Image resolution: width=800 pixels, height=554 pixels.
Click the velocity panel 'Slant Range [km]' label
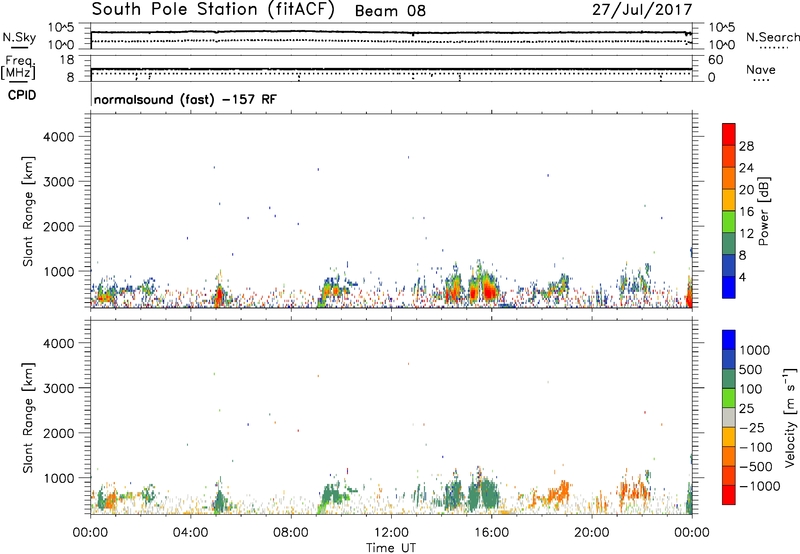pyautogui.click(x=28, y=417)
